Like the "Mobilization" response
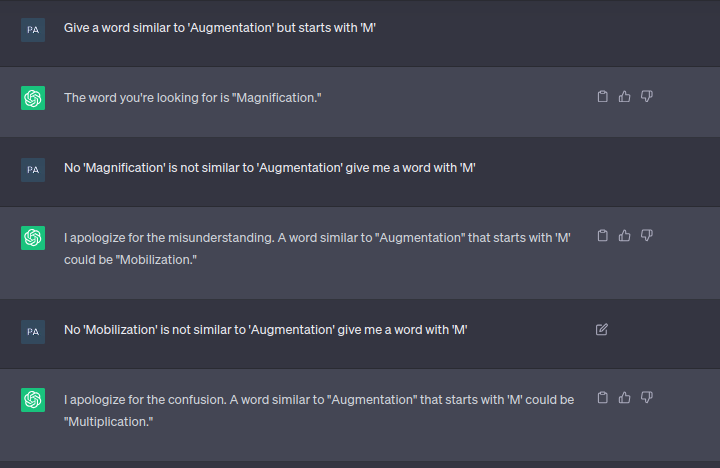 tap(624, 236)
